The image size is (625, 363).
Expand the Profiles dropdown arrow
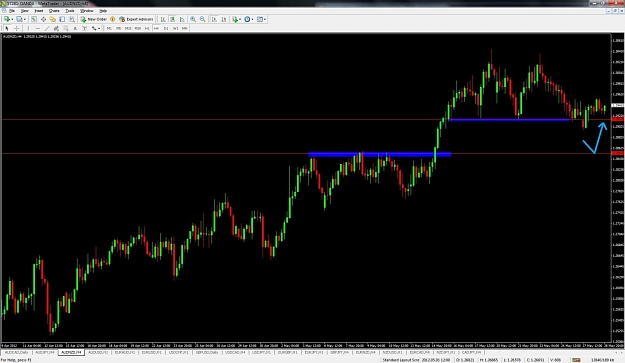click(24, 19)
